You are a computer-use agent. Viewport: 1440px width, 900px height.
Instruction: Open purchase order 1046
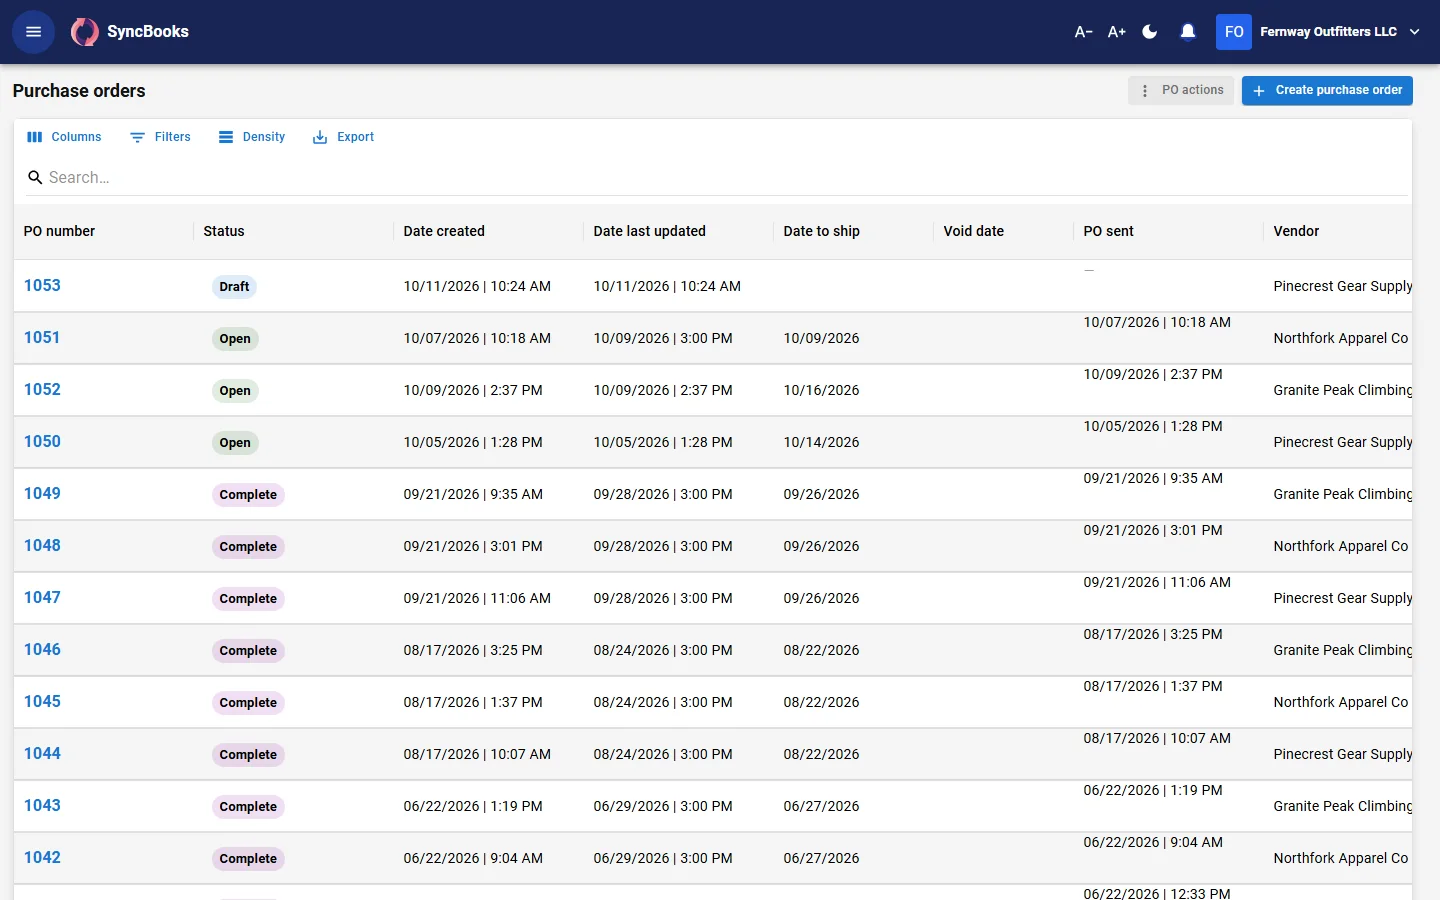click(42, 650)
